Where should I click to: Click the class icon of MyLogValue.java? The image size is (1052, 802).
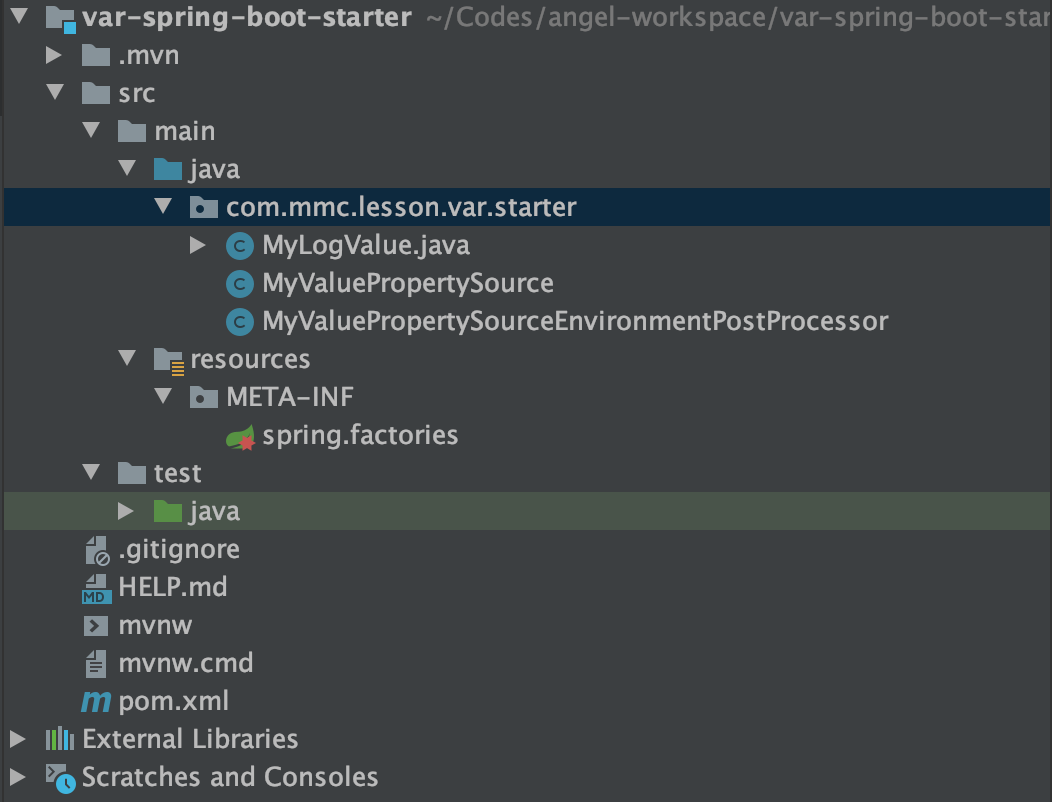pyautogui.click(x=240, y=246)
